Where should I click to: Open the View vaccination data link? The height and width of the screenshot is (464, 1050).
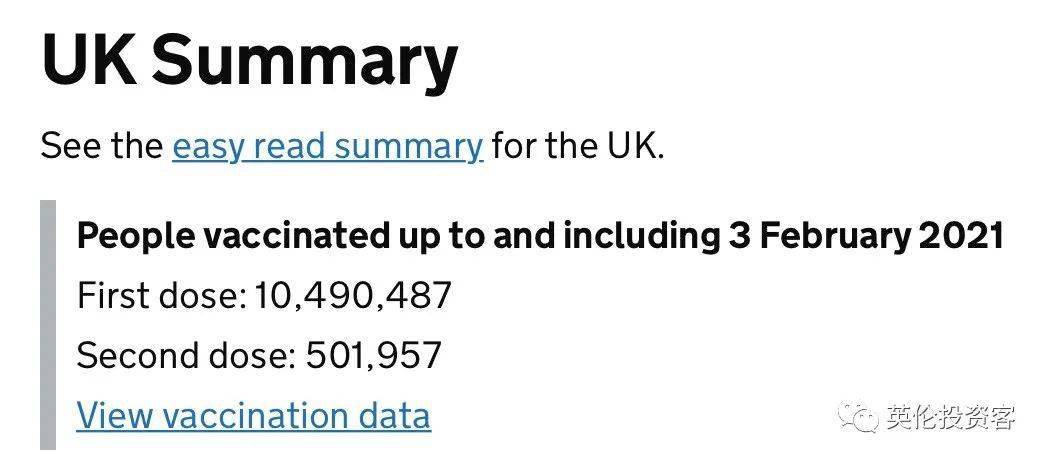coord(253,415)
